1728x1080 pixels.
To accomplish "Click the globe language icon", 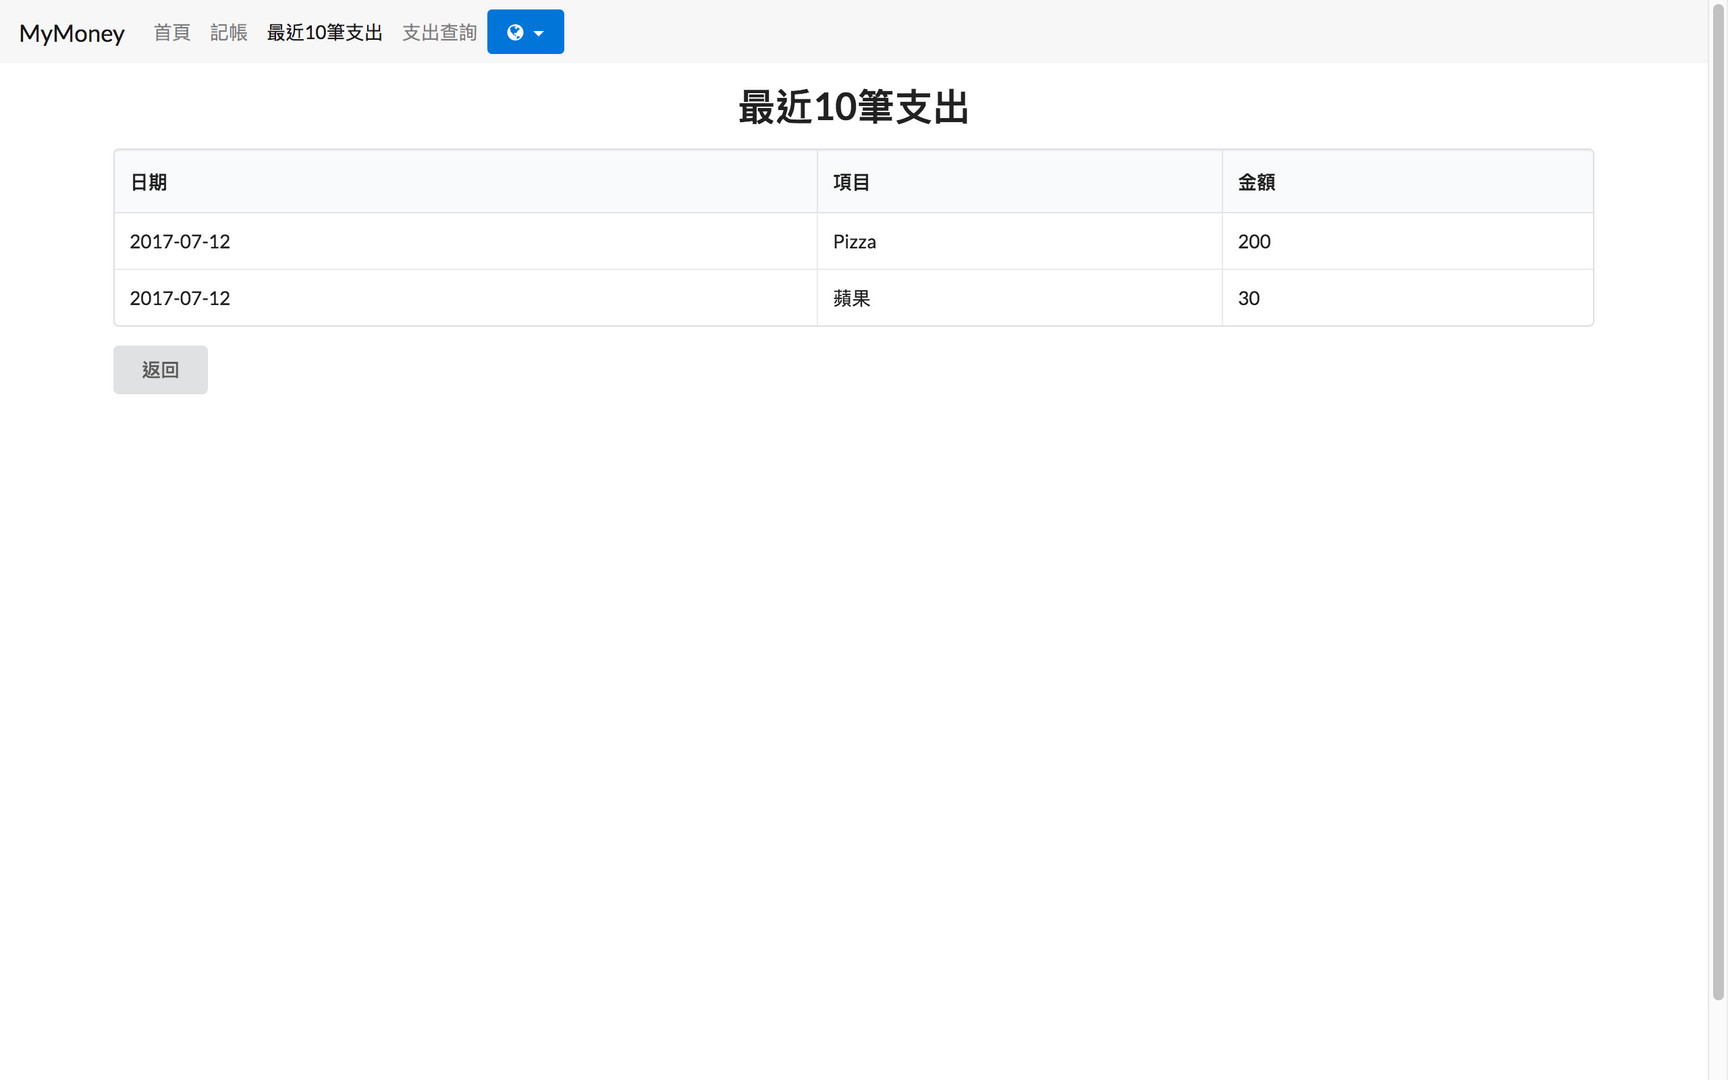I will click(x=515, y=32).
